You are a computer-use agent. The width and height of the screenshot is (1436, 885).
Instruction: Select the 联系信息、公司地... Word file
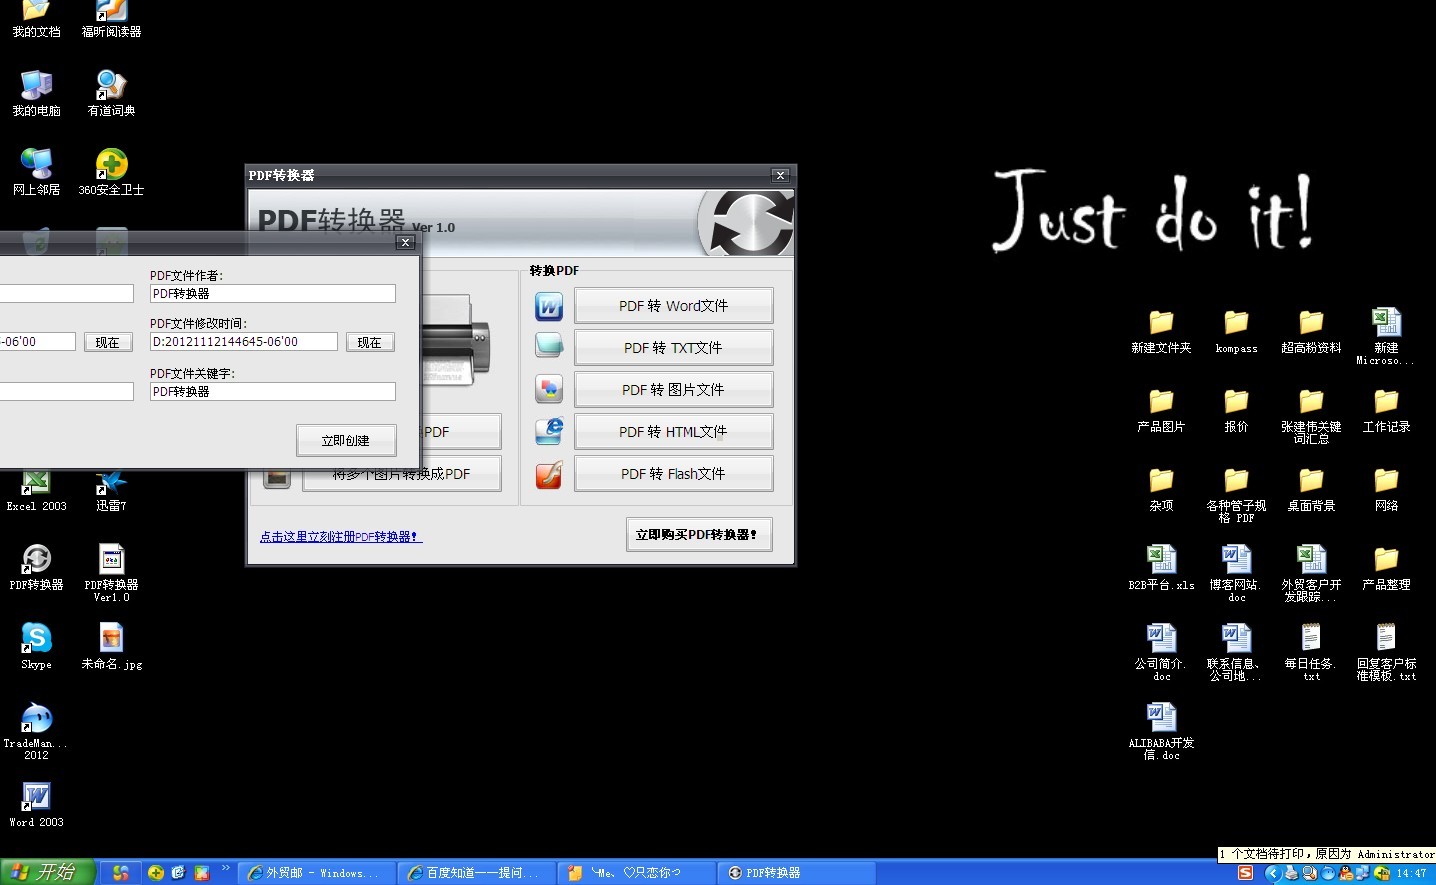coord(1236,653)
